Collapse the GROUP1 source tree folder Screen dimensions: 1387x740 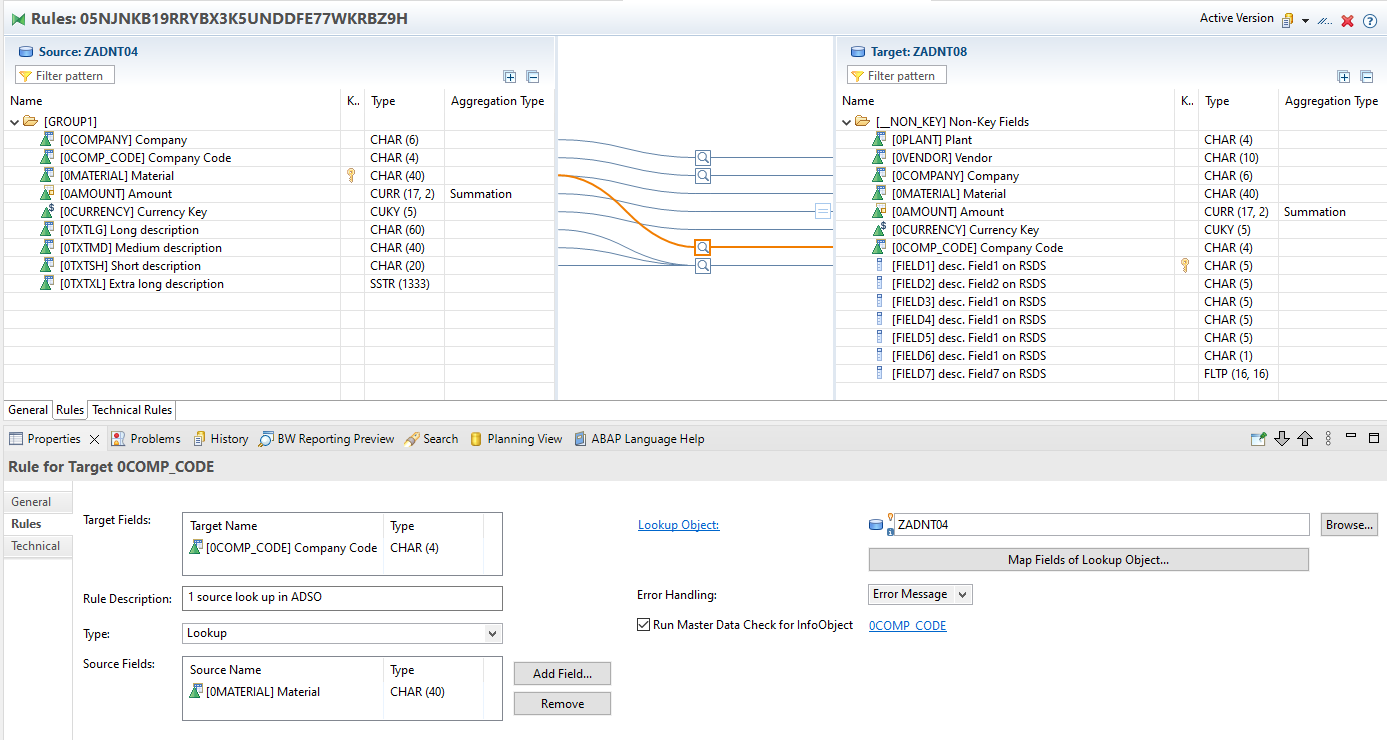click(x=14, y=122)
